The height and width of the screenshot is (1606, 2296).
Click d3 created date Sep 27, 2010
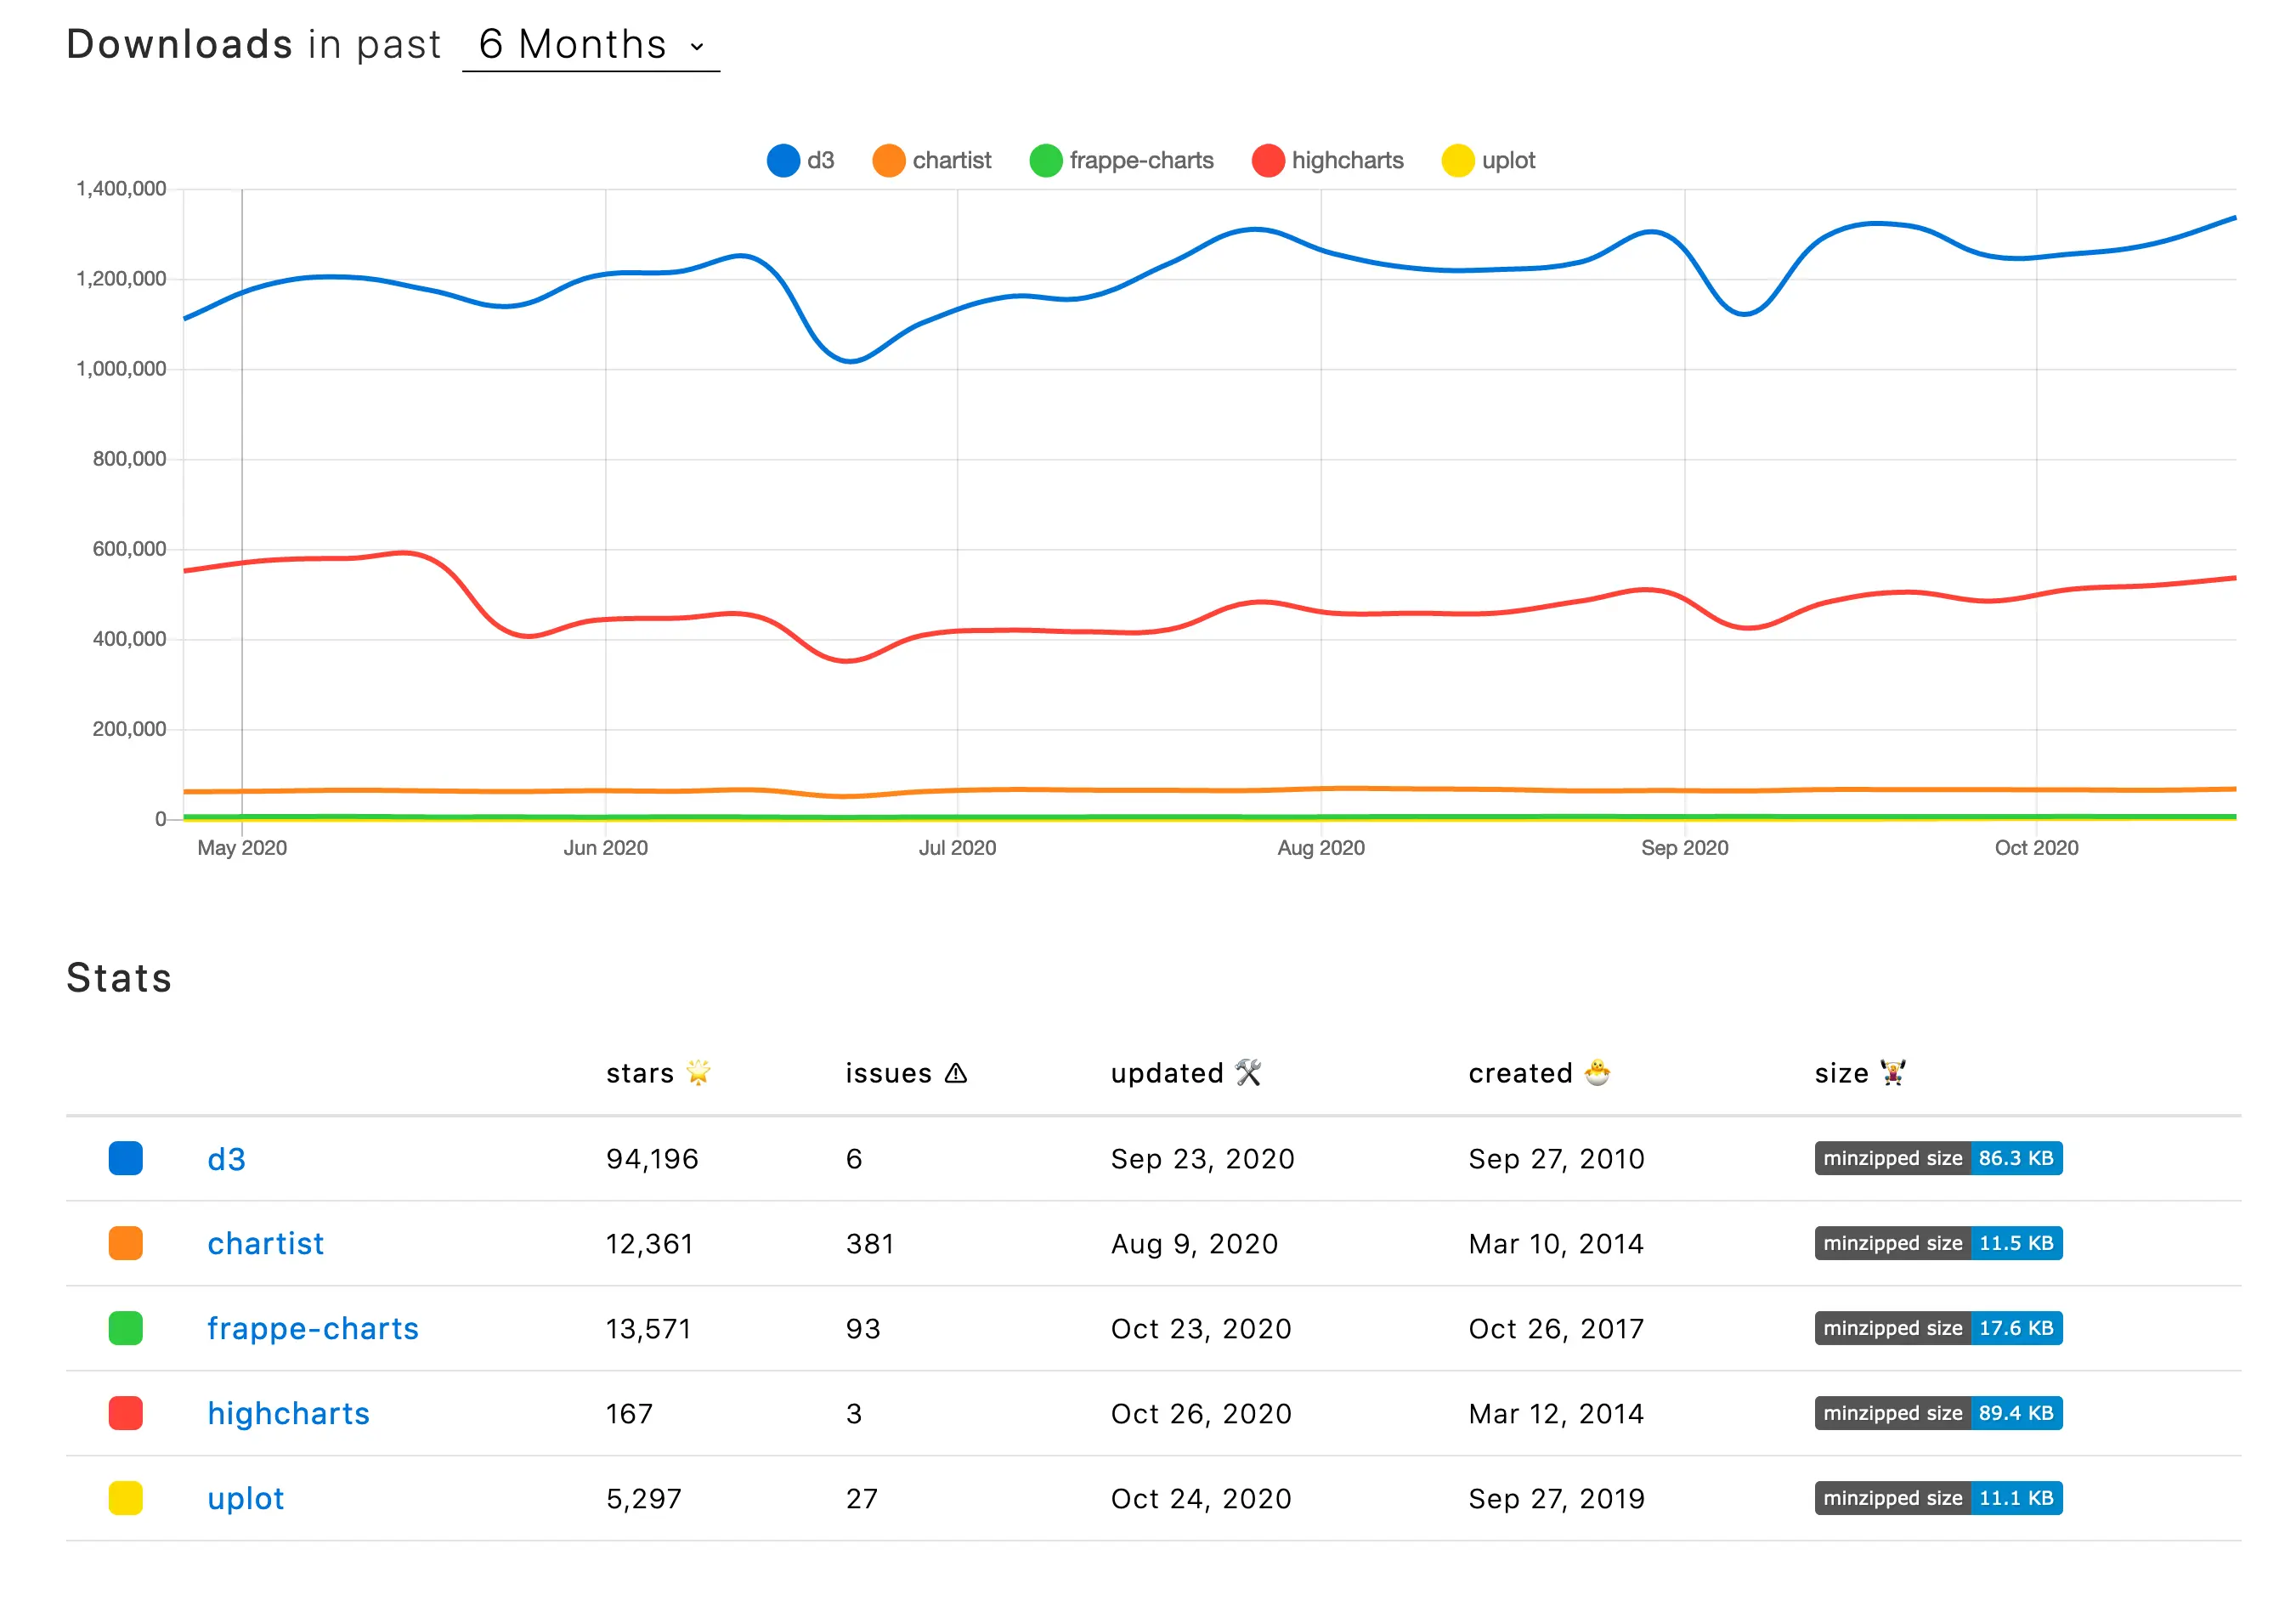pos(1557,1159)
